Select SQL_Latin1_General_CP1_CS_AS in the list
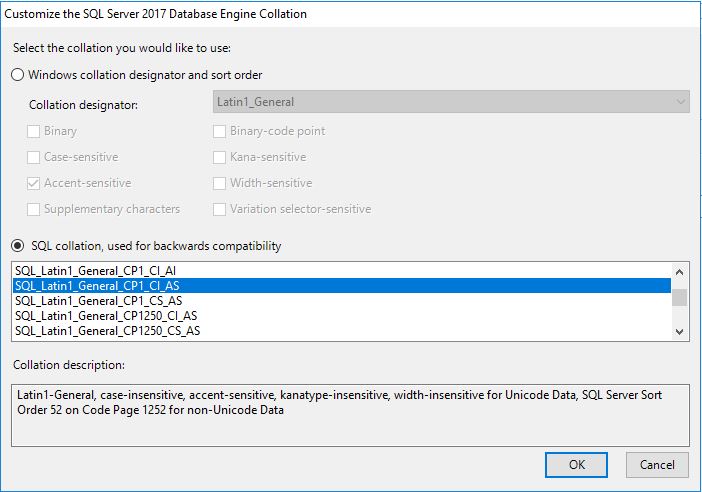 click(x=342, y=301)
